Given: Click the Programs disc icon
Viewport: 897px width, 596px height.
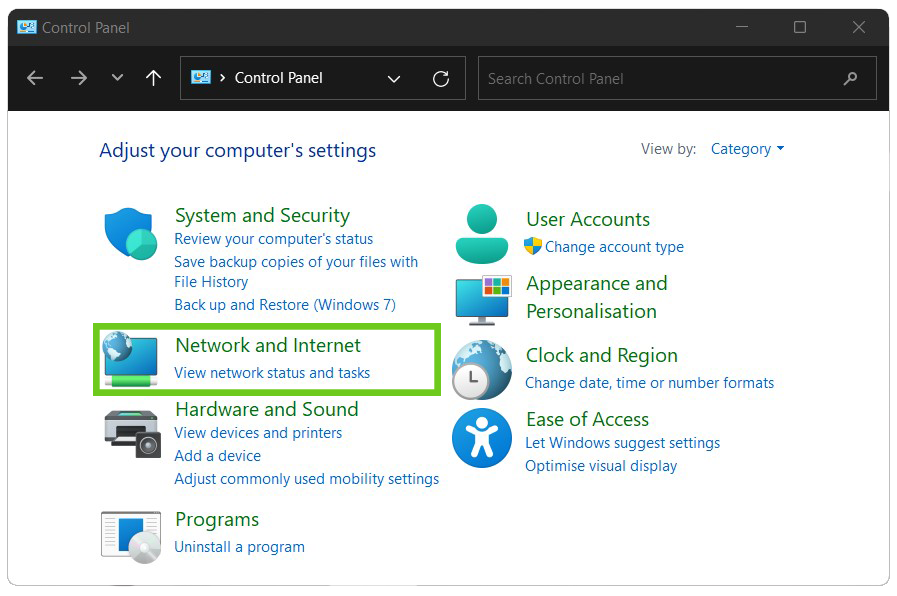Looking at the screenshot, I should click(x=131, y=536).
